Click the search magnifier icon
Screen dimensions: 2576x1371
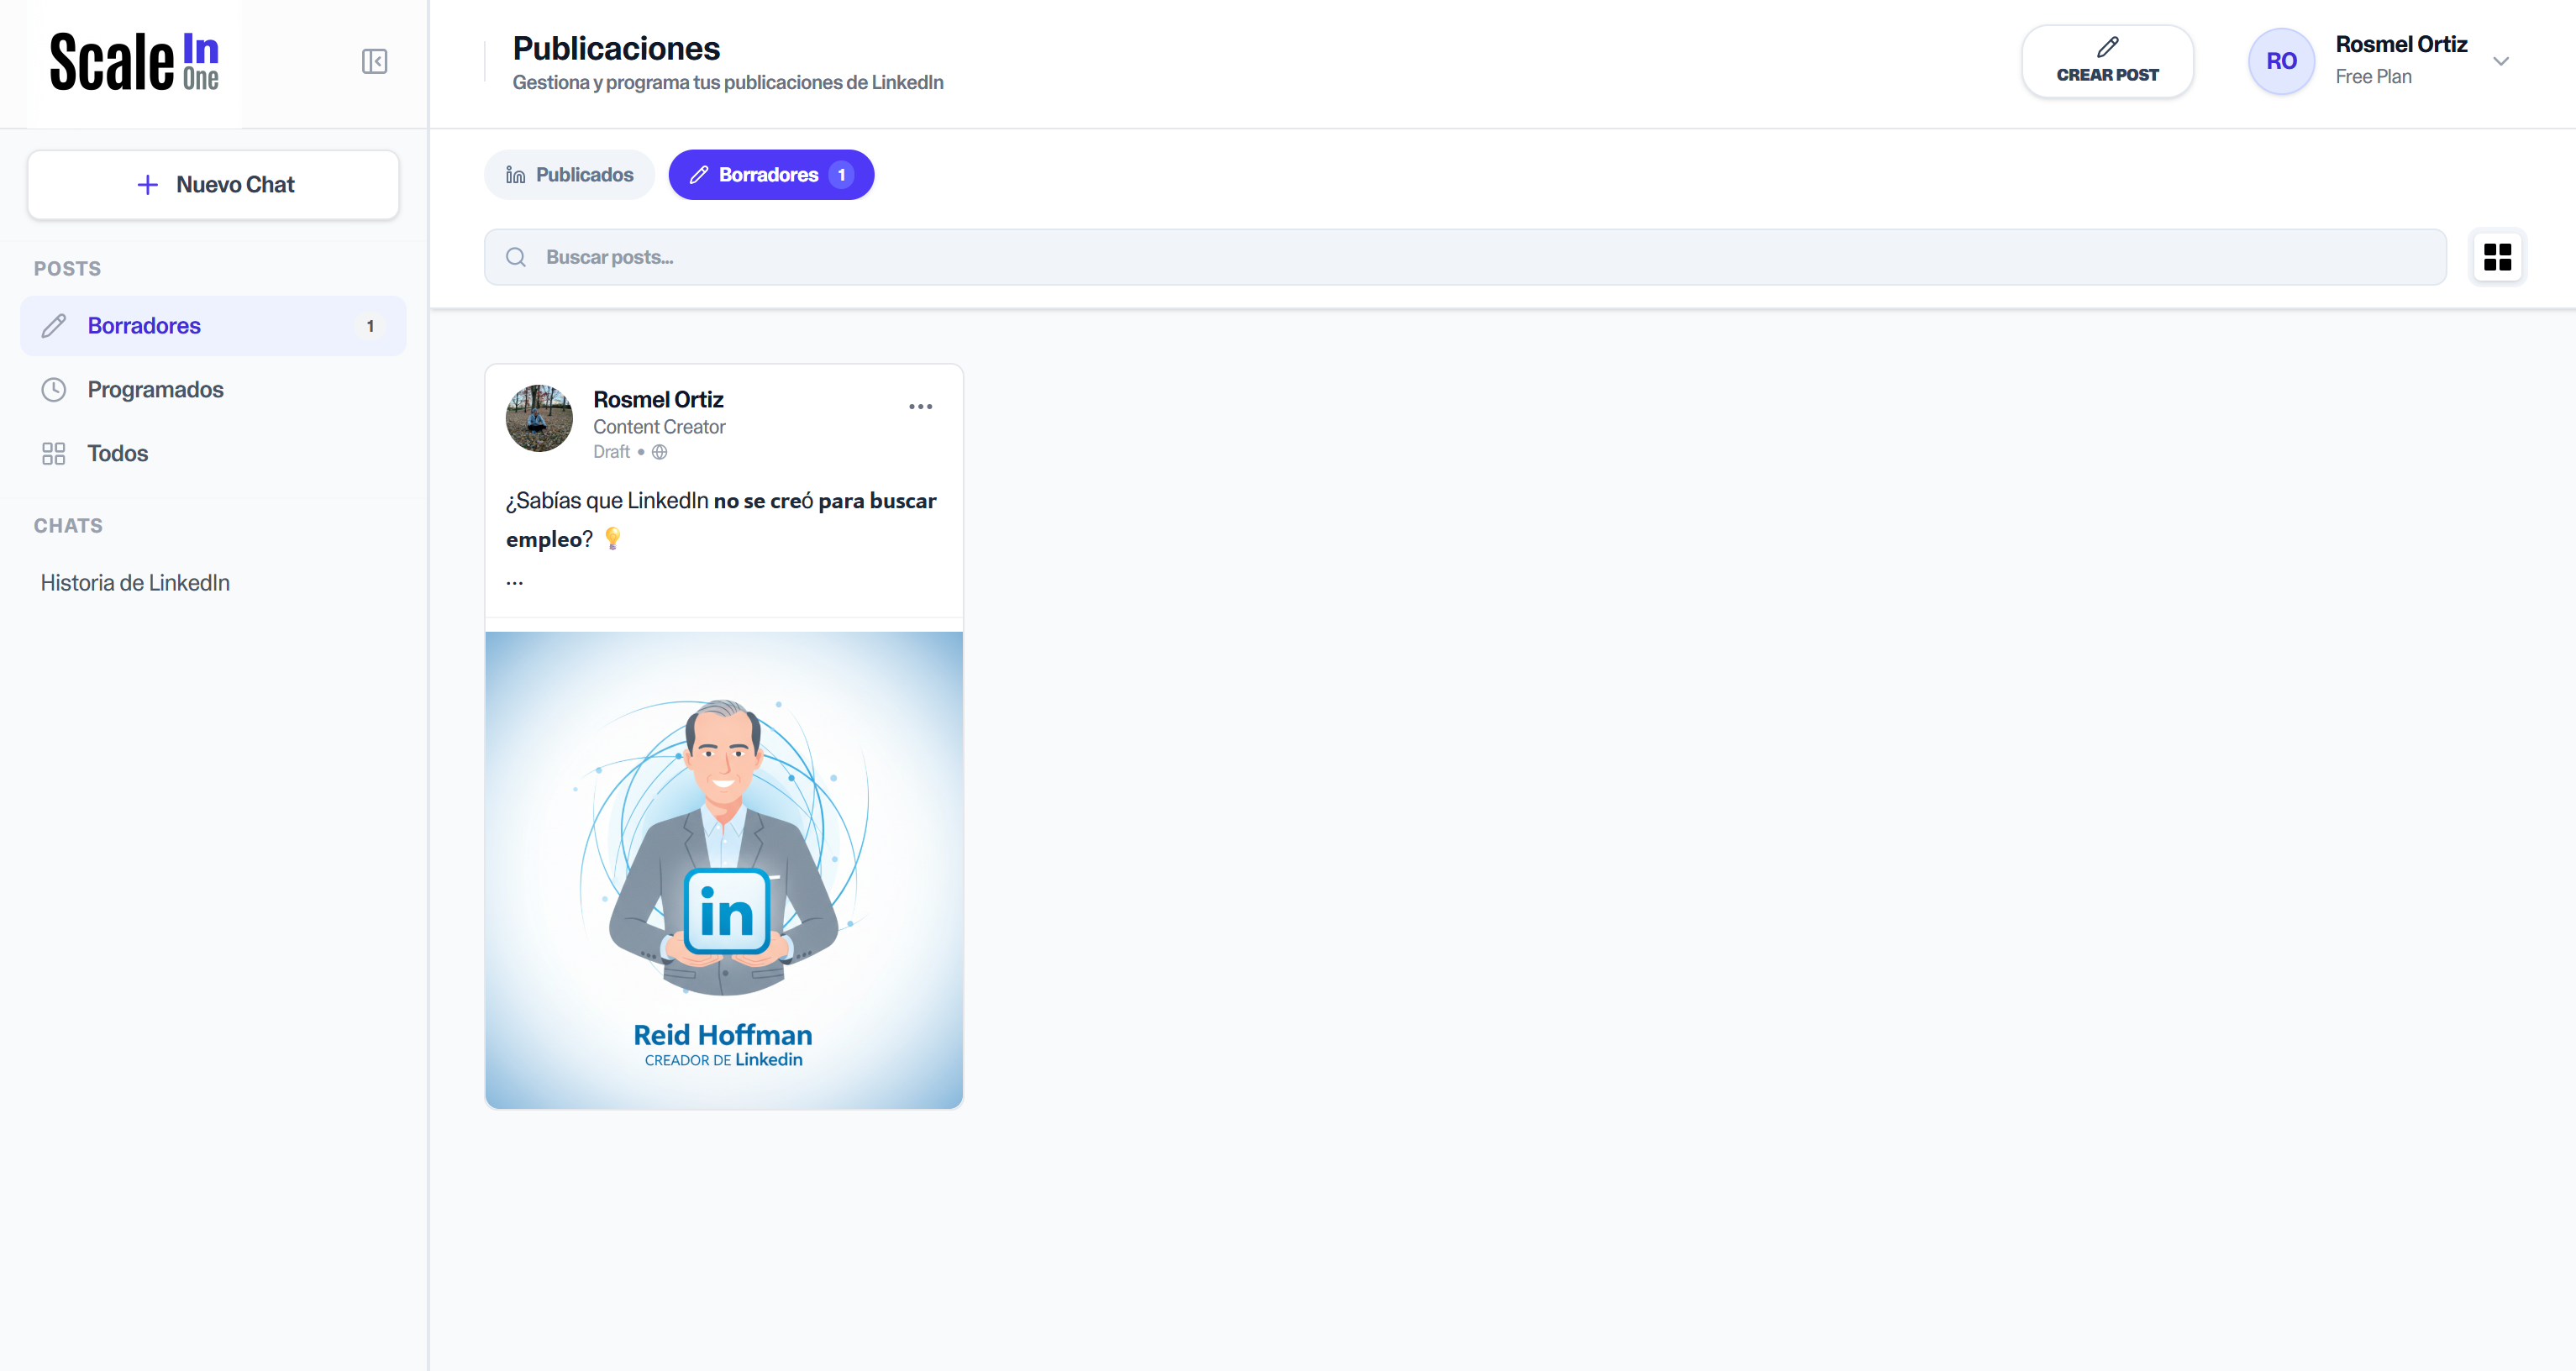pyautogui.click(x=516, y=257)
